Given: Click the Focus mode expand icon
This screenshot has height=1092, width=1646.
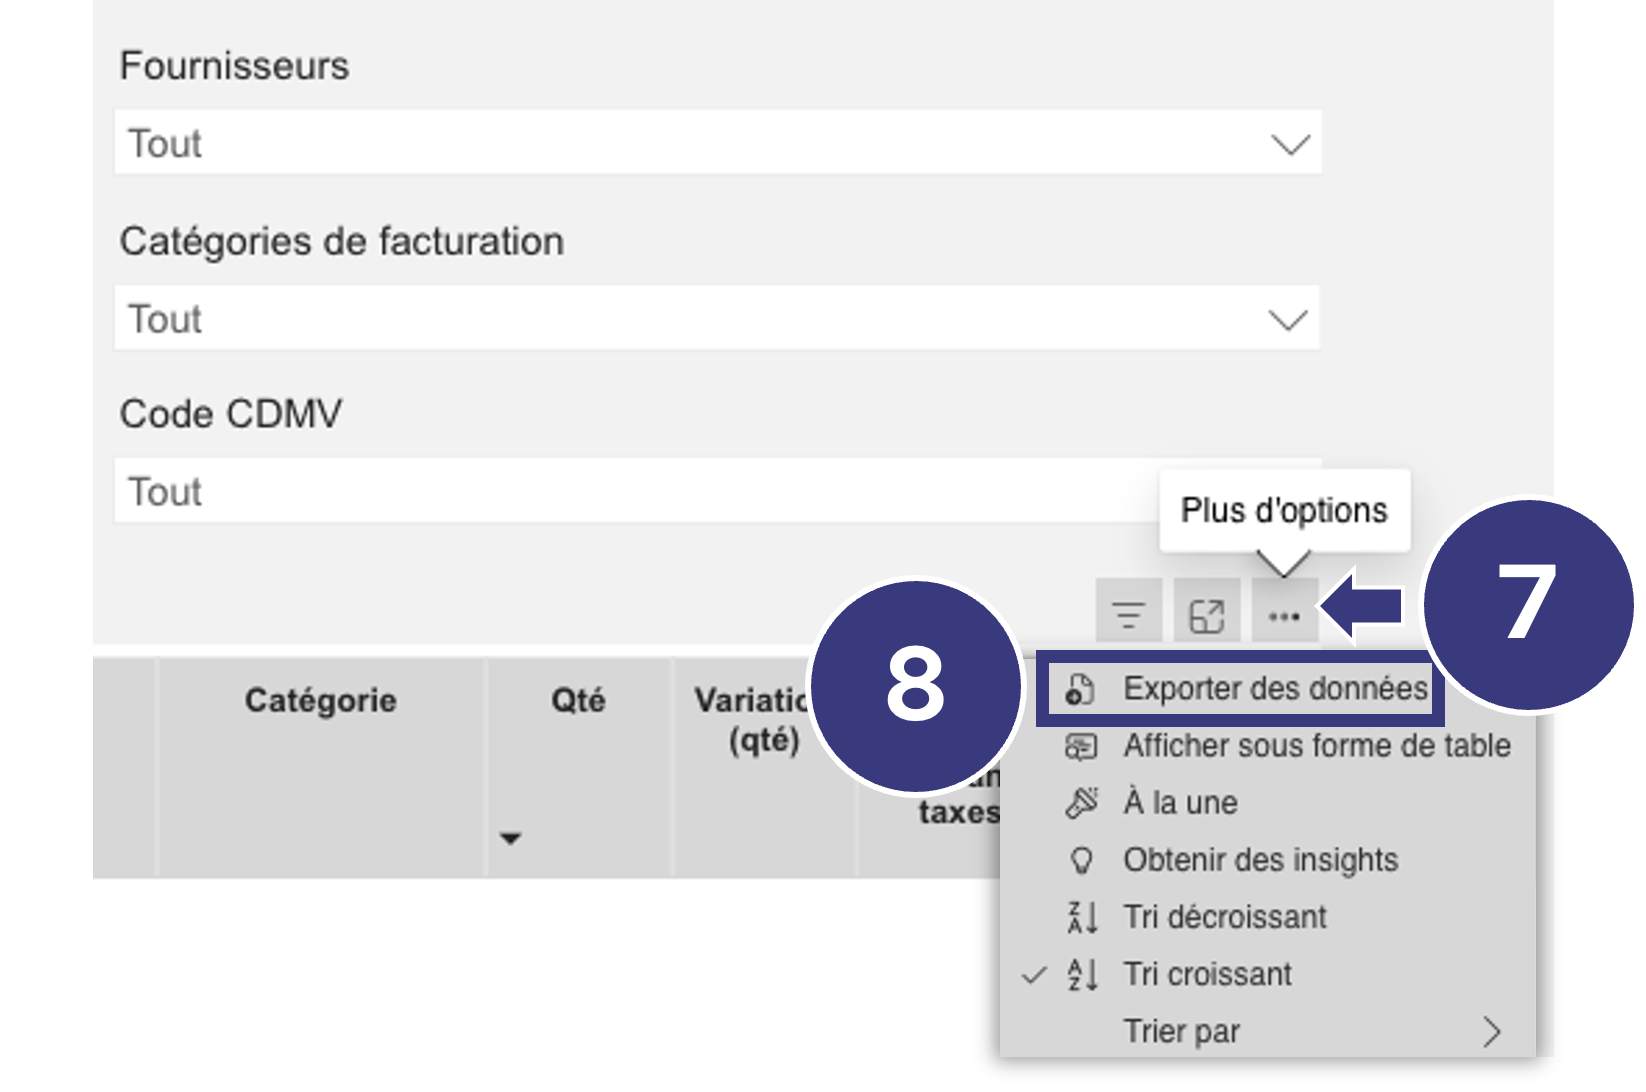Looking at the screenshot, I should (x=1207, y=614).
